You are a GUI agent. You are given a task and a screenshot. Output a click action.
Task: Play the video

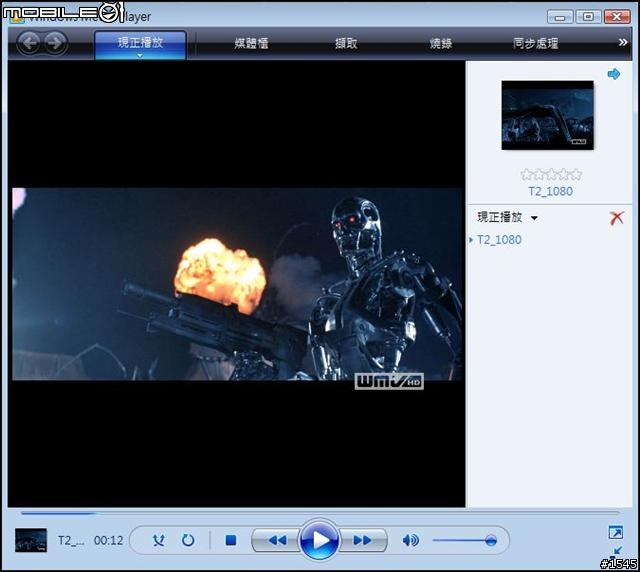pyautogui.click(x=320, y=540)
